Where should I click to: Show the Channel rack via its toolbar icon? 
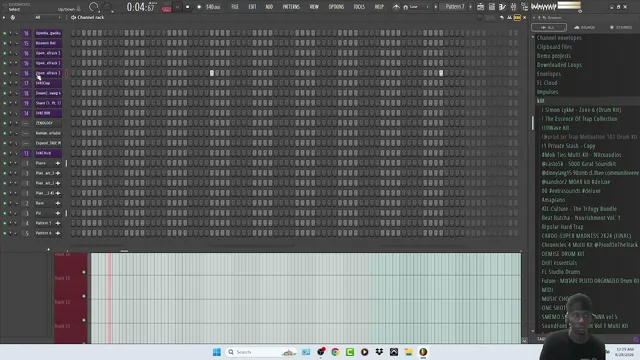pos(502,7)
